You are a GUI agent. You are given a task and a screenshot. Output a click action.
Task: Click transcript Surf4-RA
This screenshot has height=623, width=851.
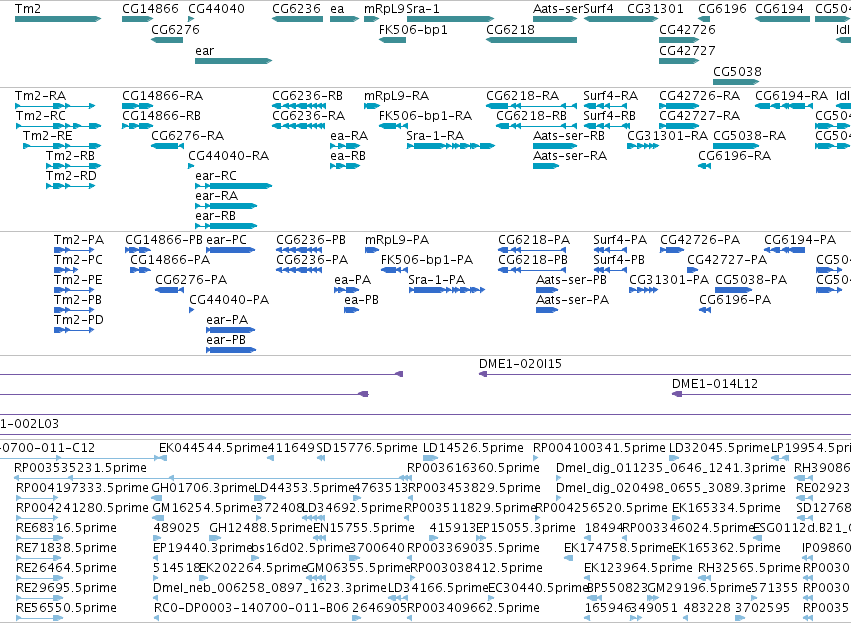click(607, 106)
